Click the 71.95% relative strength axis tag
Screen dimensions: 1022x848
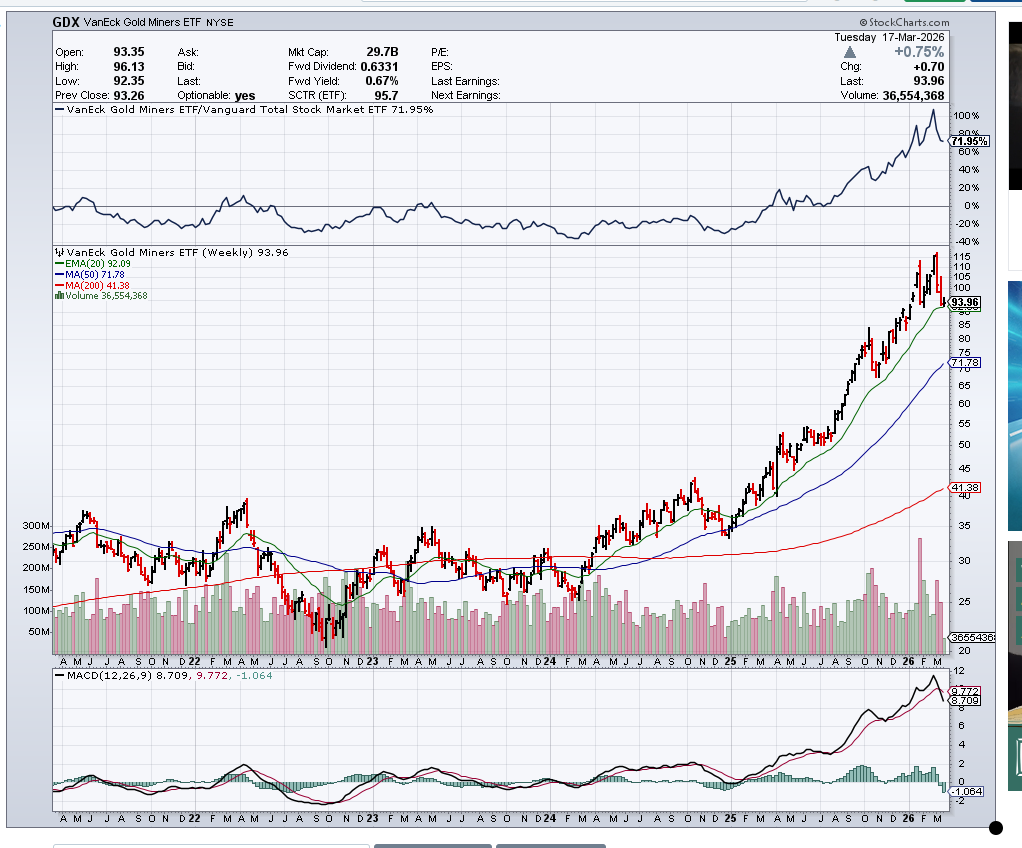(969, 141)
